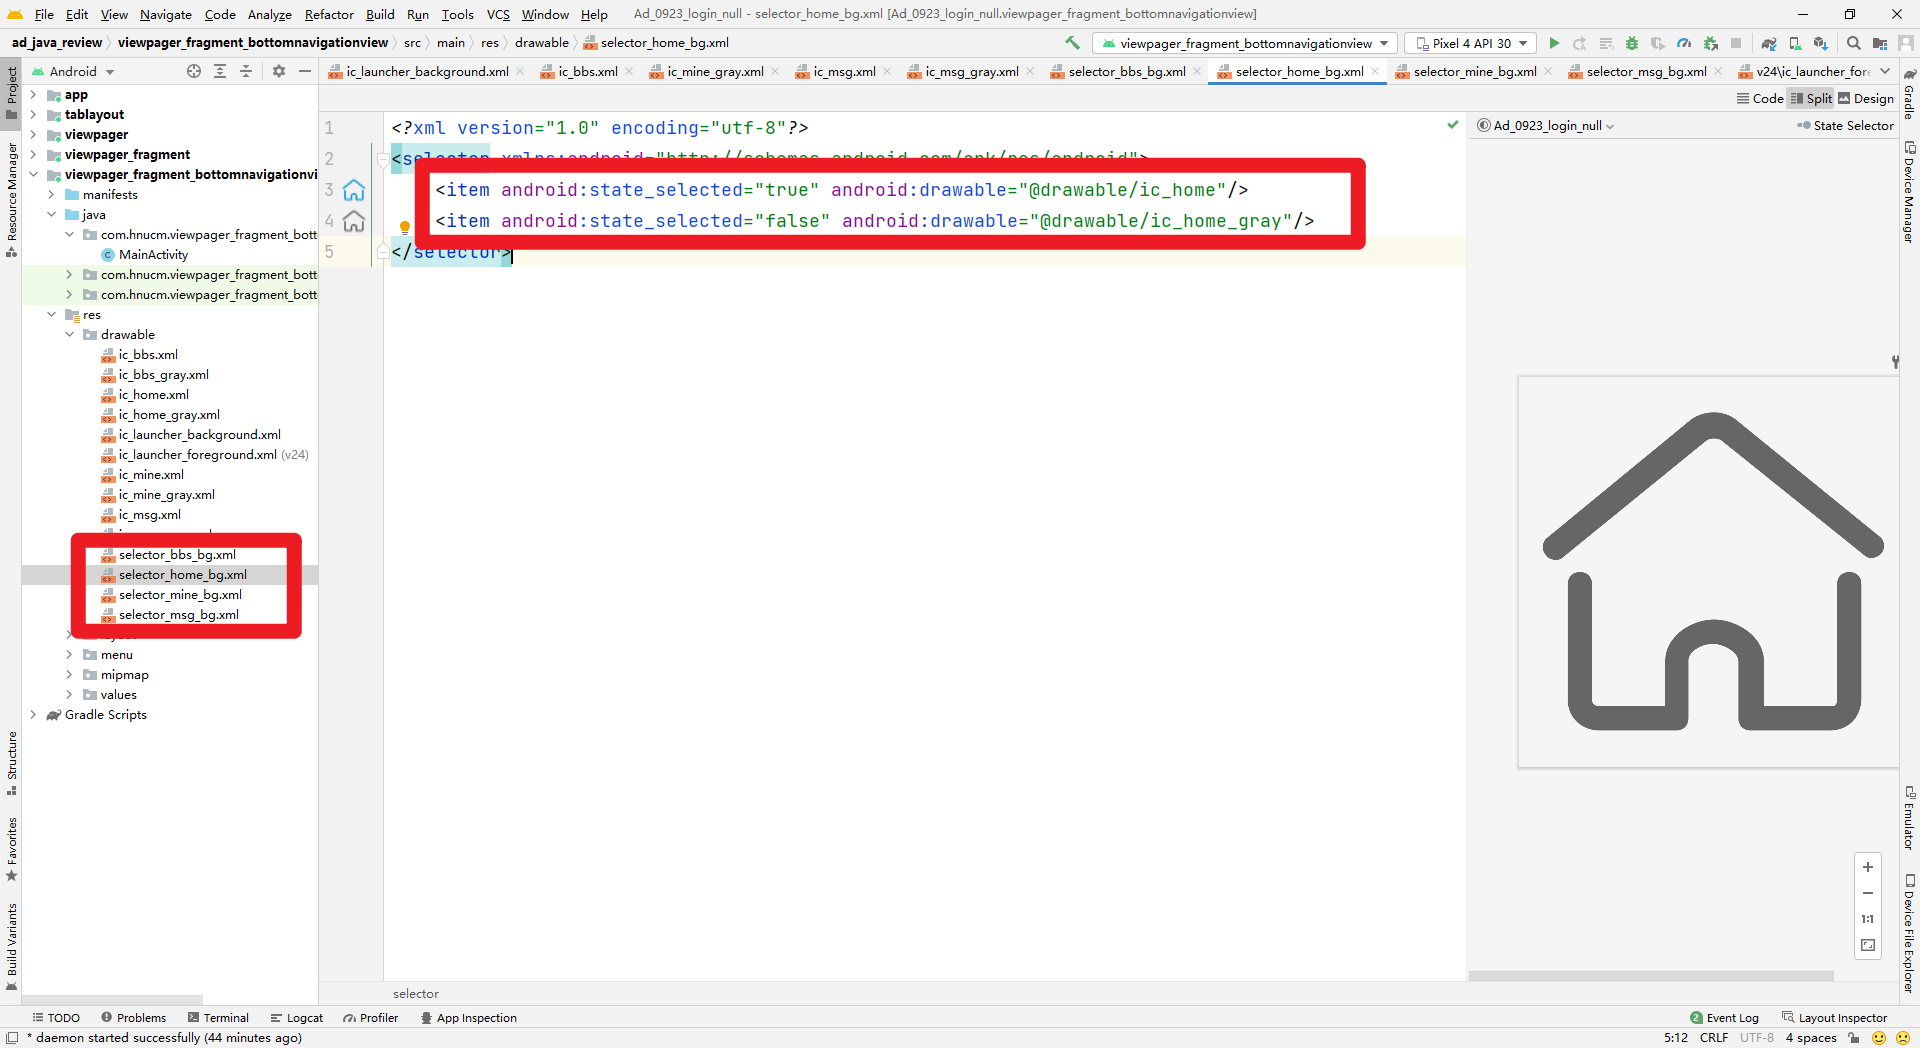Open the App Inspection window

pos(468,1018)
